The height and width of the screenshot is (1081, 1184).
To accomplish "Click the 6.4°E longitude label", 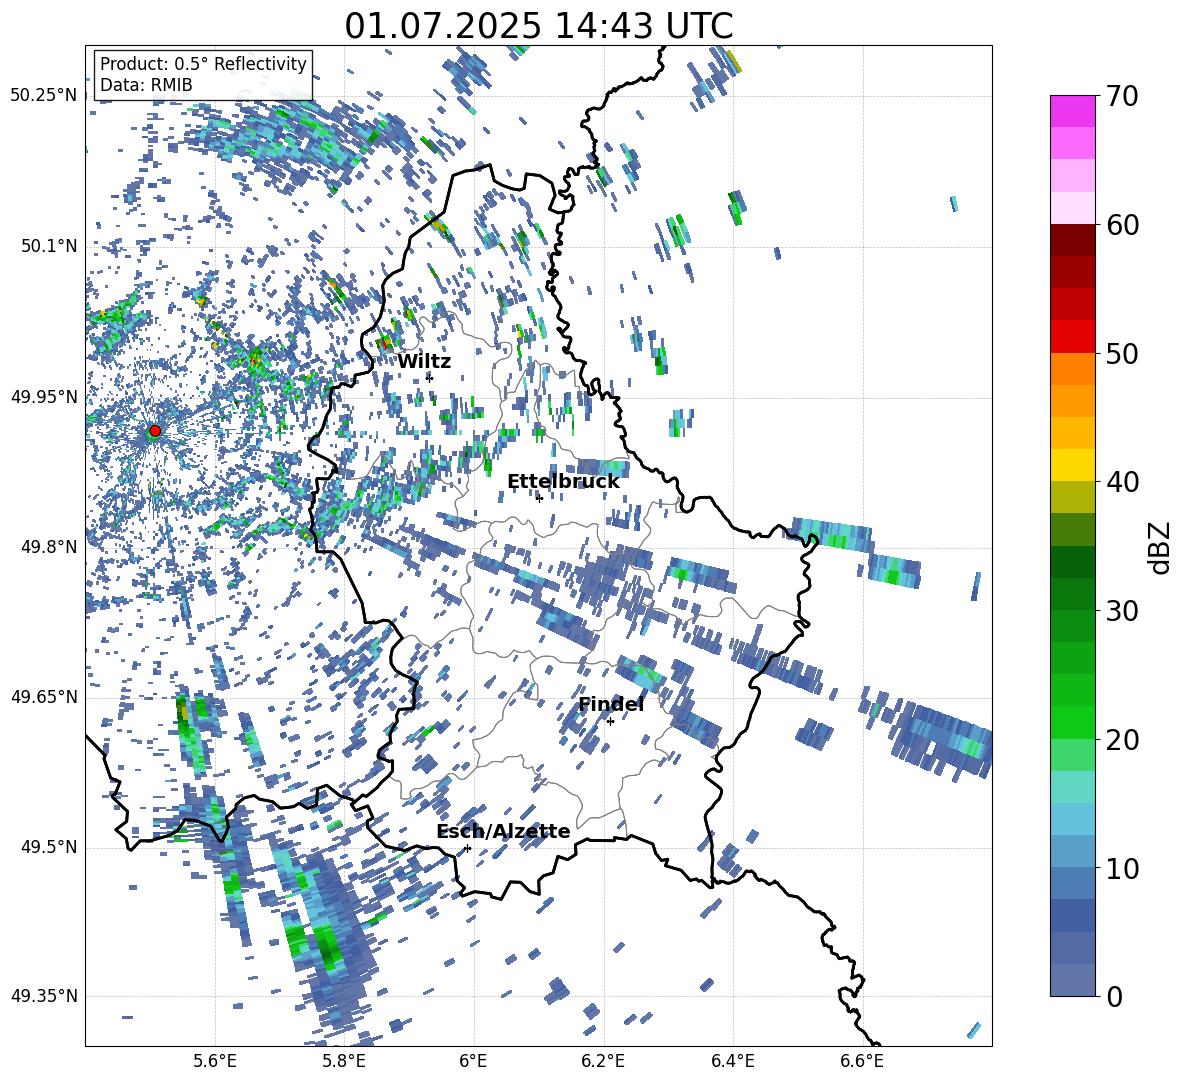I will [x=732, y=1062].
